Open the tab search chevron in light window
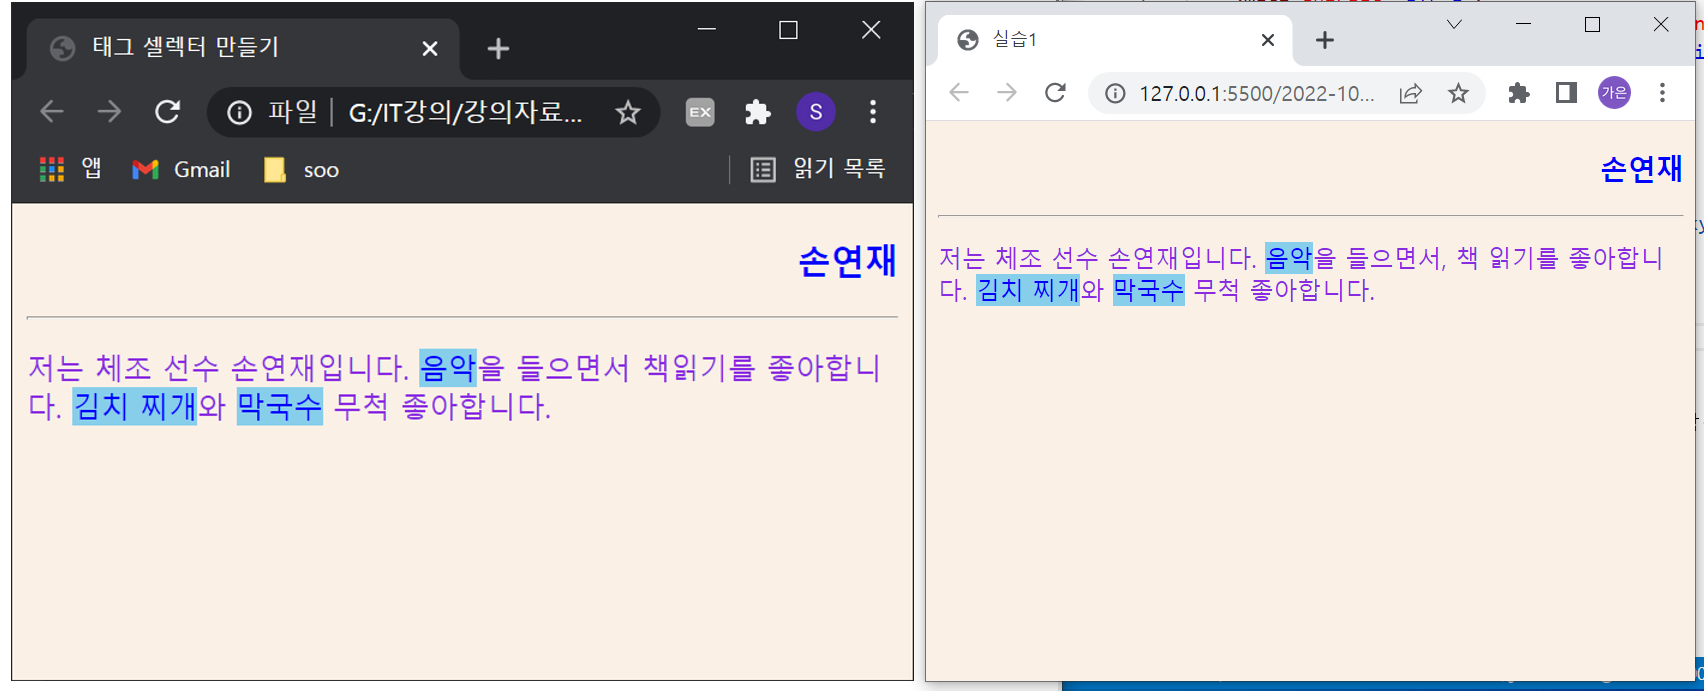The width and height of the screenshot is (1704, 691). pyautogui.click(x=1455, y=24)
